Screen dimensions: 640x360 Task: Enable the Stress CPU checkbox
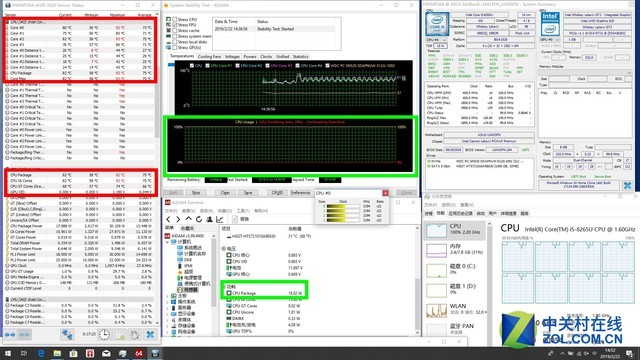[x=175, y=19]
